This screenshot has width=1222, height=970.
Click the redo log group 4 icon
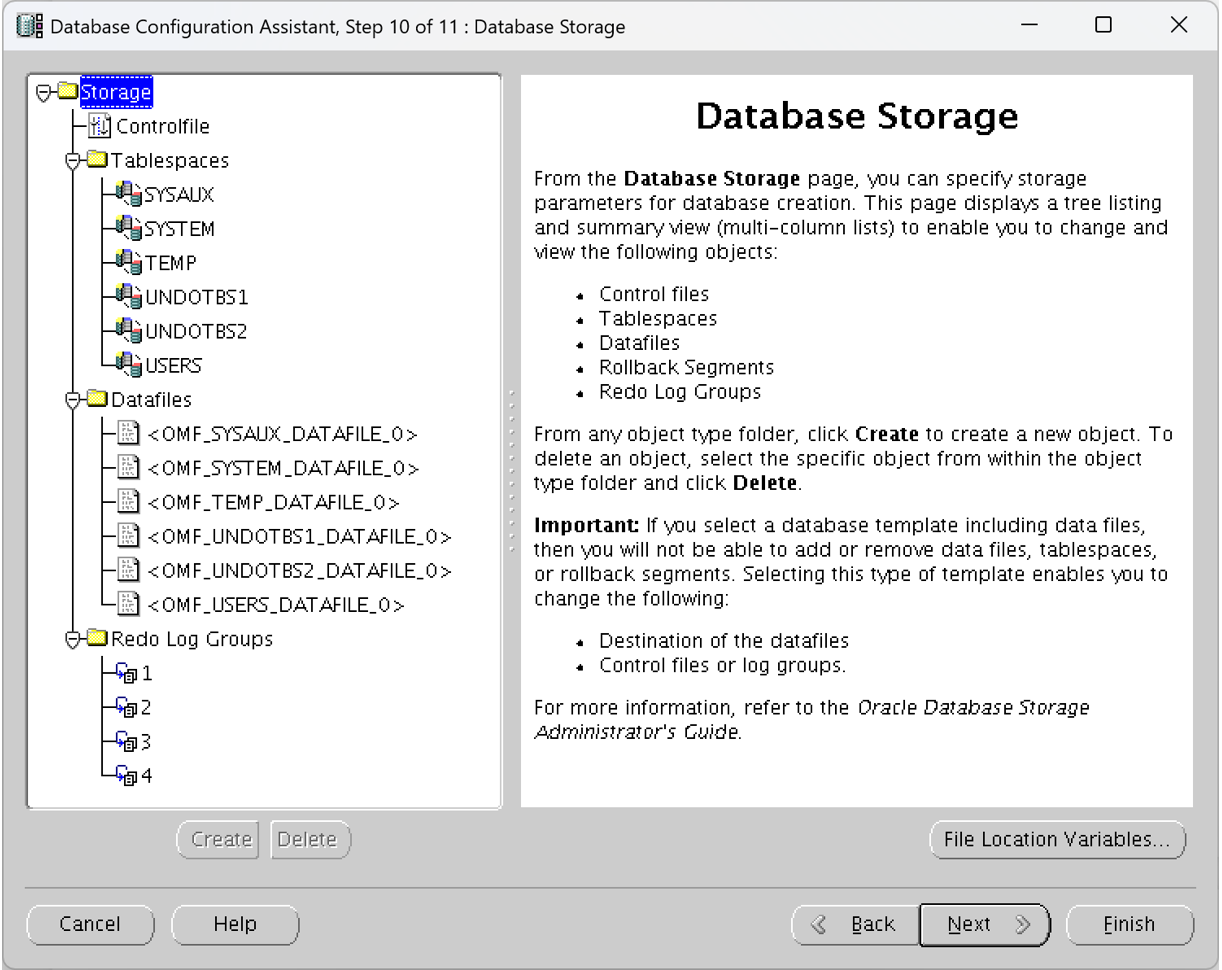[126, 775]
